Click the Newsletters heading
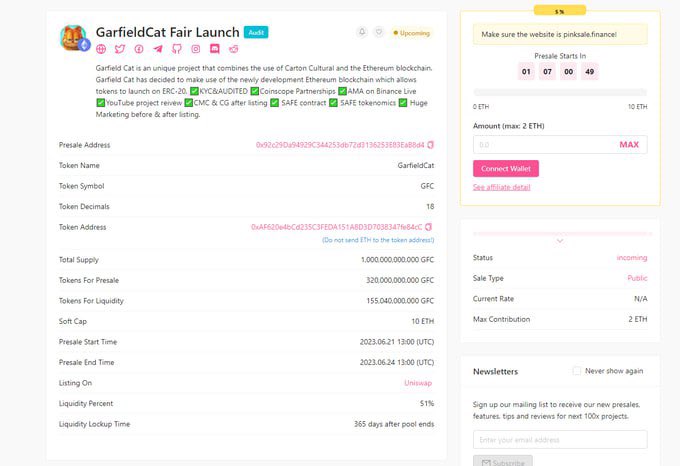Screen dimensions: 680x466 pos(495,371)
